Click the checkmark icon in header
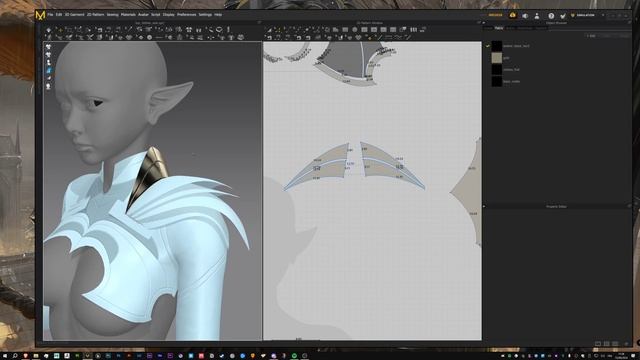Image resolution: width=640 pixels, height=360 pixels. (x=563, y=16)
